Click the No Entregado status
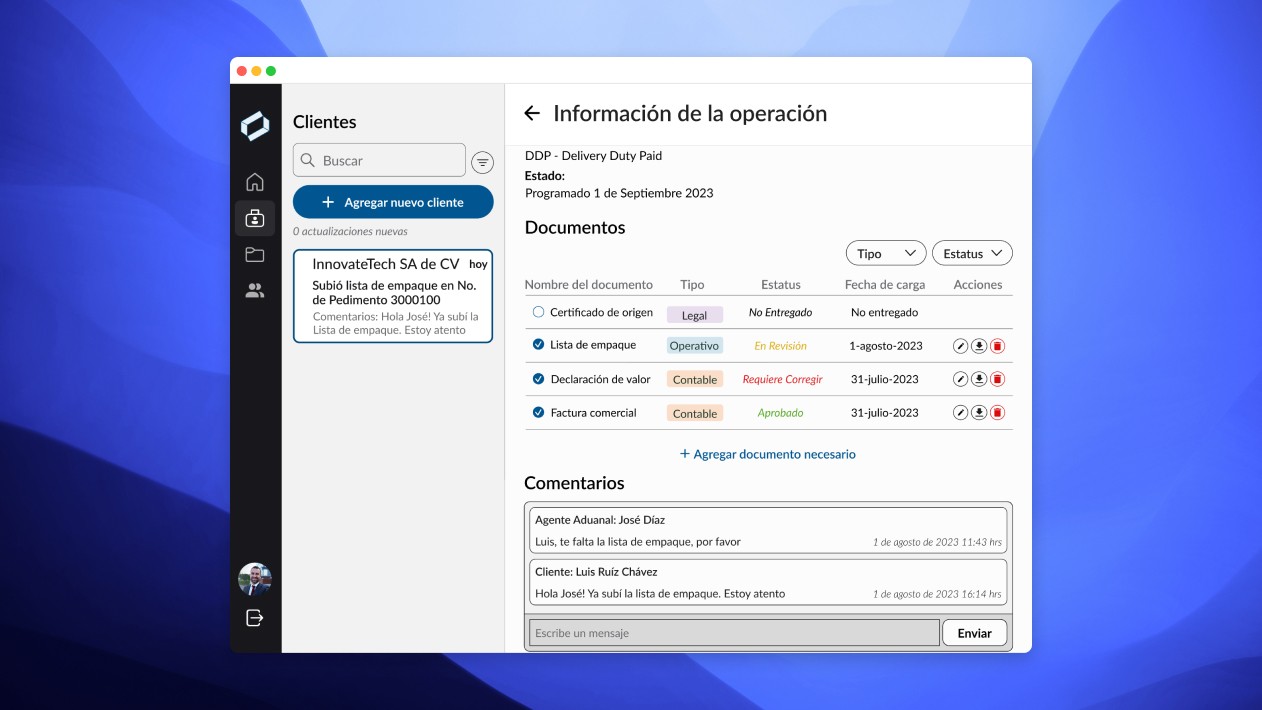The image size is (1262, 710). [x=780, y=312]
